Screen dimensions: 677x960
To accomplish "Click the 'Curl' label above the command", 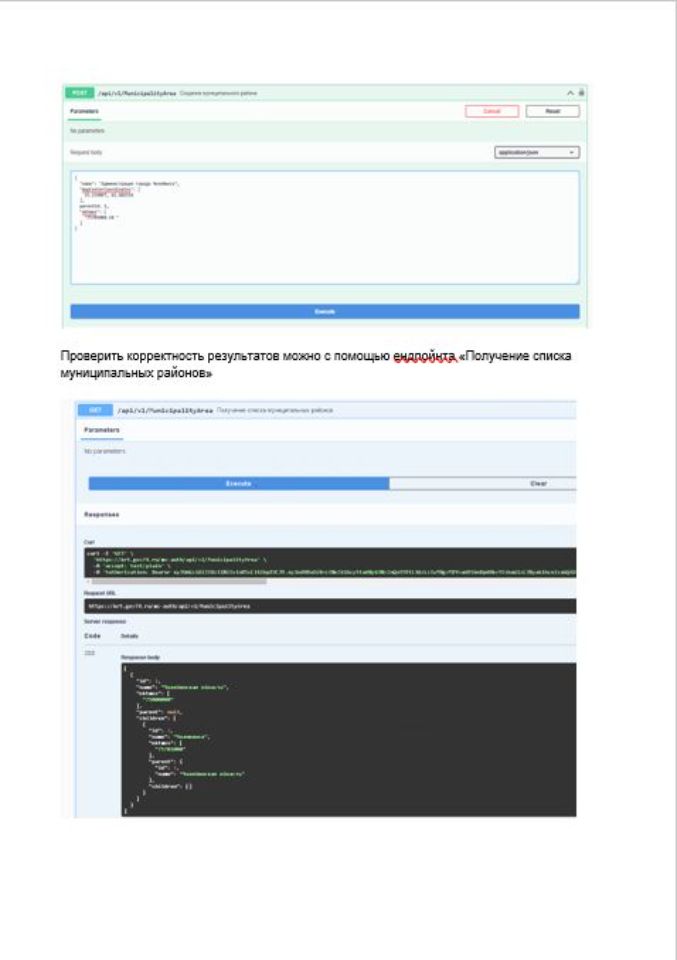I will point(89,542).
